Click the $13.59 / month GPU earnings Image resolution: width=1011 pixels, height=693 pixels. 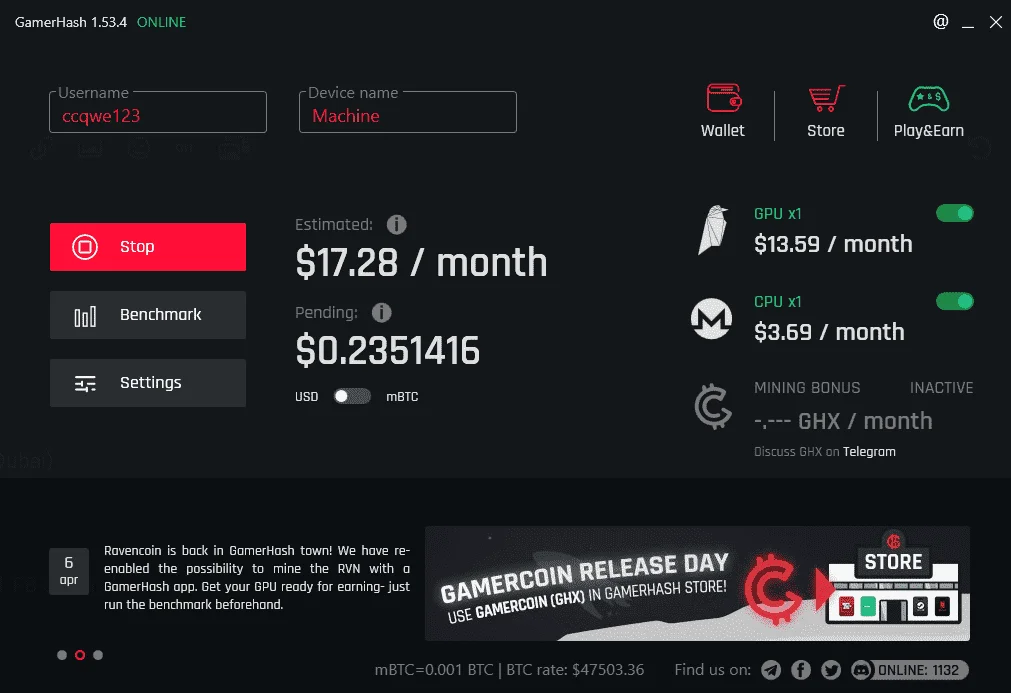pyautogui.click(x=833, y=244)
